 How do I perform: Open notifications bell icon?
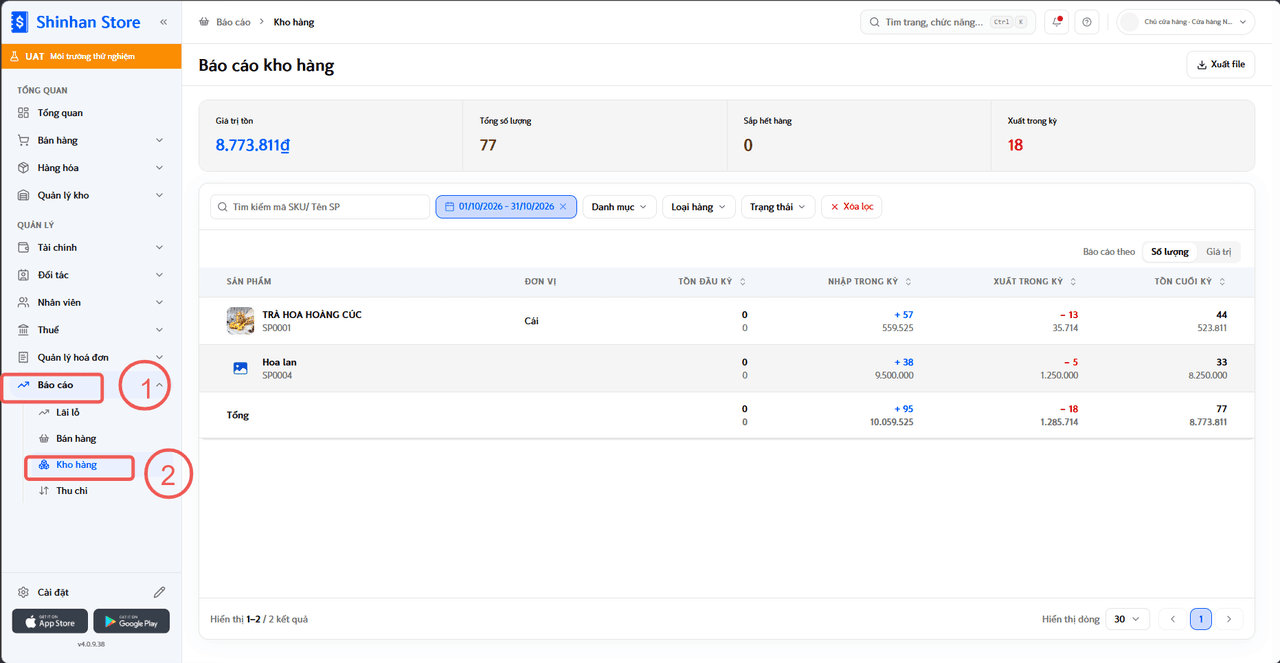pos(1056,22)
